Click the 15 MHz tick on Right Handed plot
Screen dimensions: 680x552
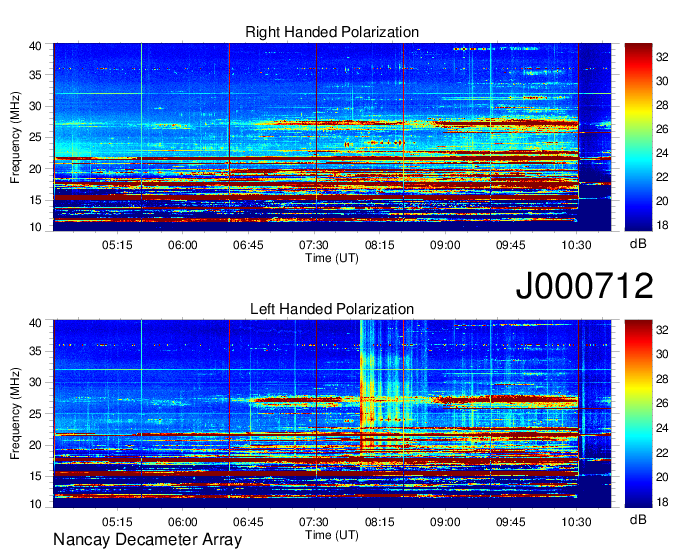[x=35, y=200]
